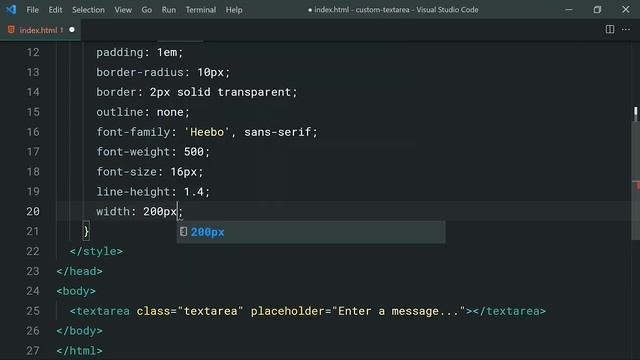Open the Terminal menu
Image resolution: width=640 pixels, height=360 pixels.
[201, 10]
